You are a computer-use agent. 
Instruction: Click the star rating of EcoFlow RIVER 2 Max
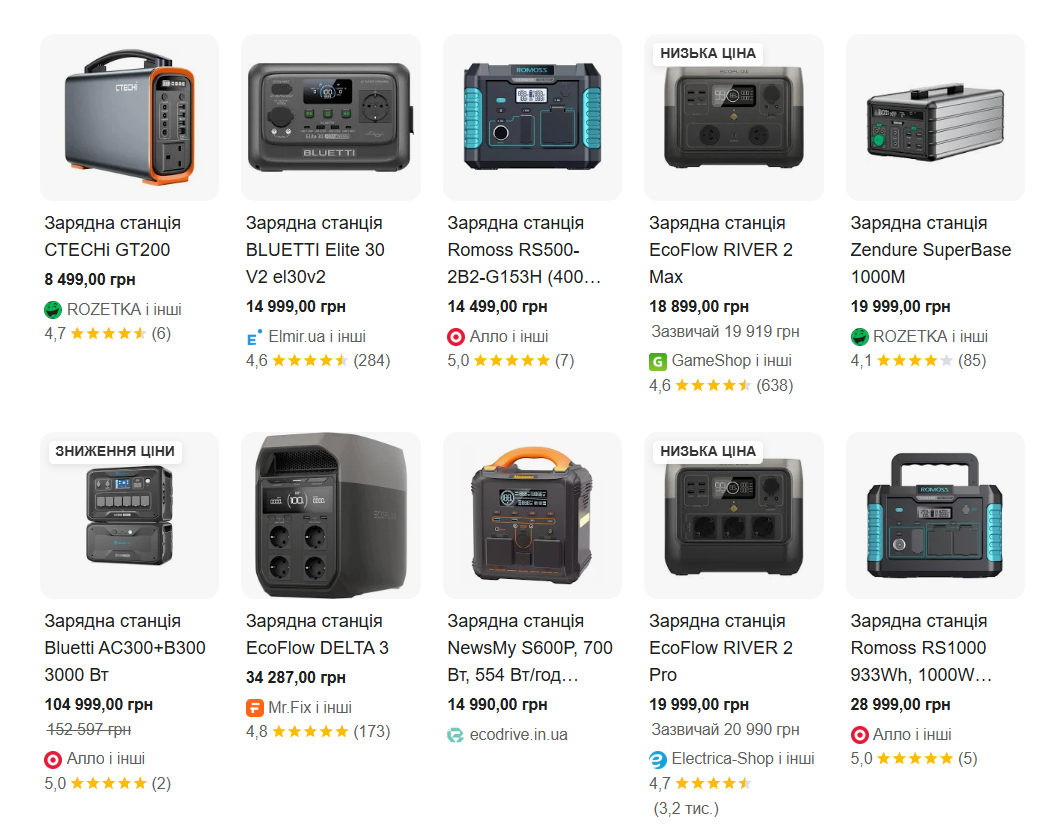point(713,385)
